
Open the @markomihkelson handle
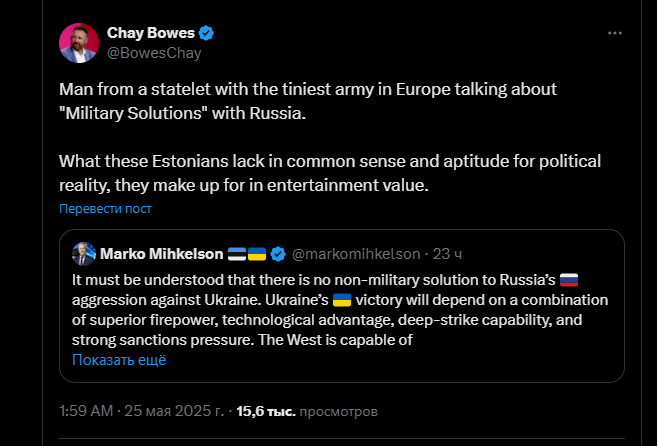pos(356,253)
